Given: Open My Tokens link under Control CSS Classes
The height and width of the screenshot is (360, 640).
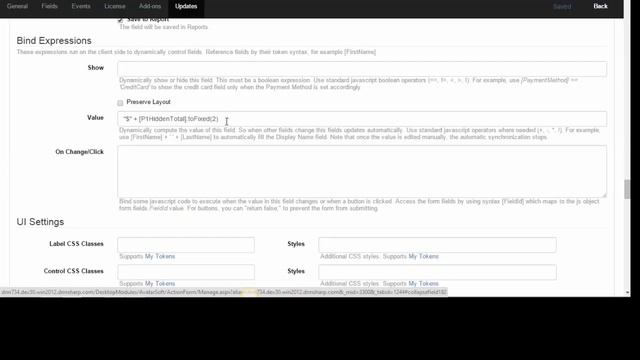Looking at the screenshot, I should point(160,283).
